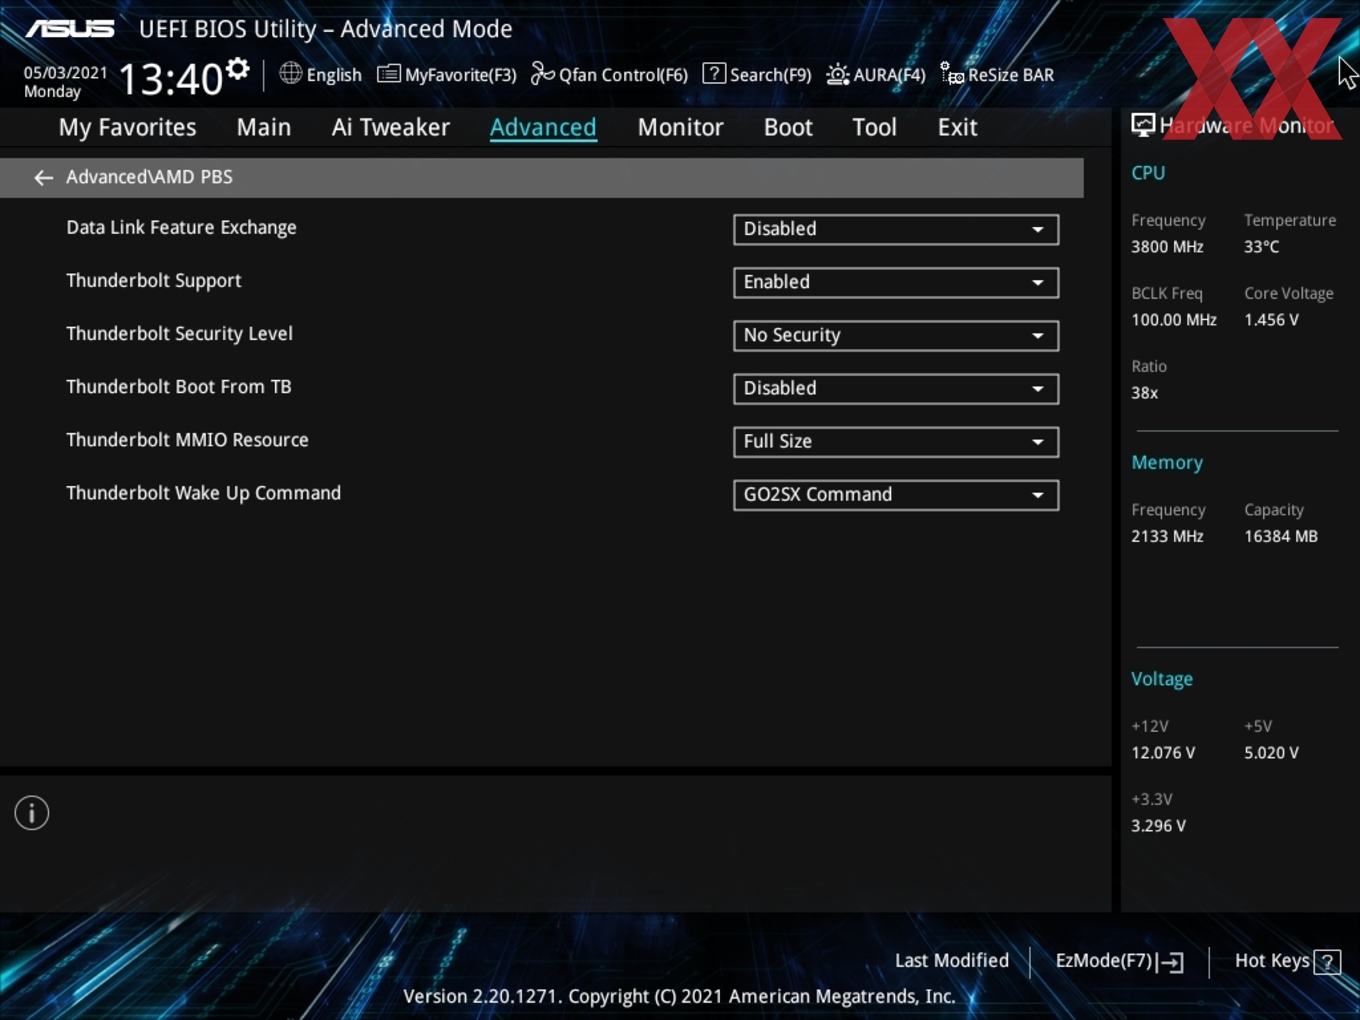1360x1020 pixels.
Task: Click CPU heading in Hardware Monitor
Action: pos(1148,172)
